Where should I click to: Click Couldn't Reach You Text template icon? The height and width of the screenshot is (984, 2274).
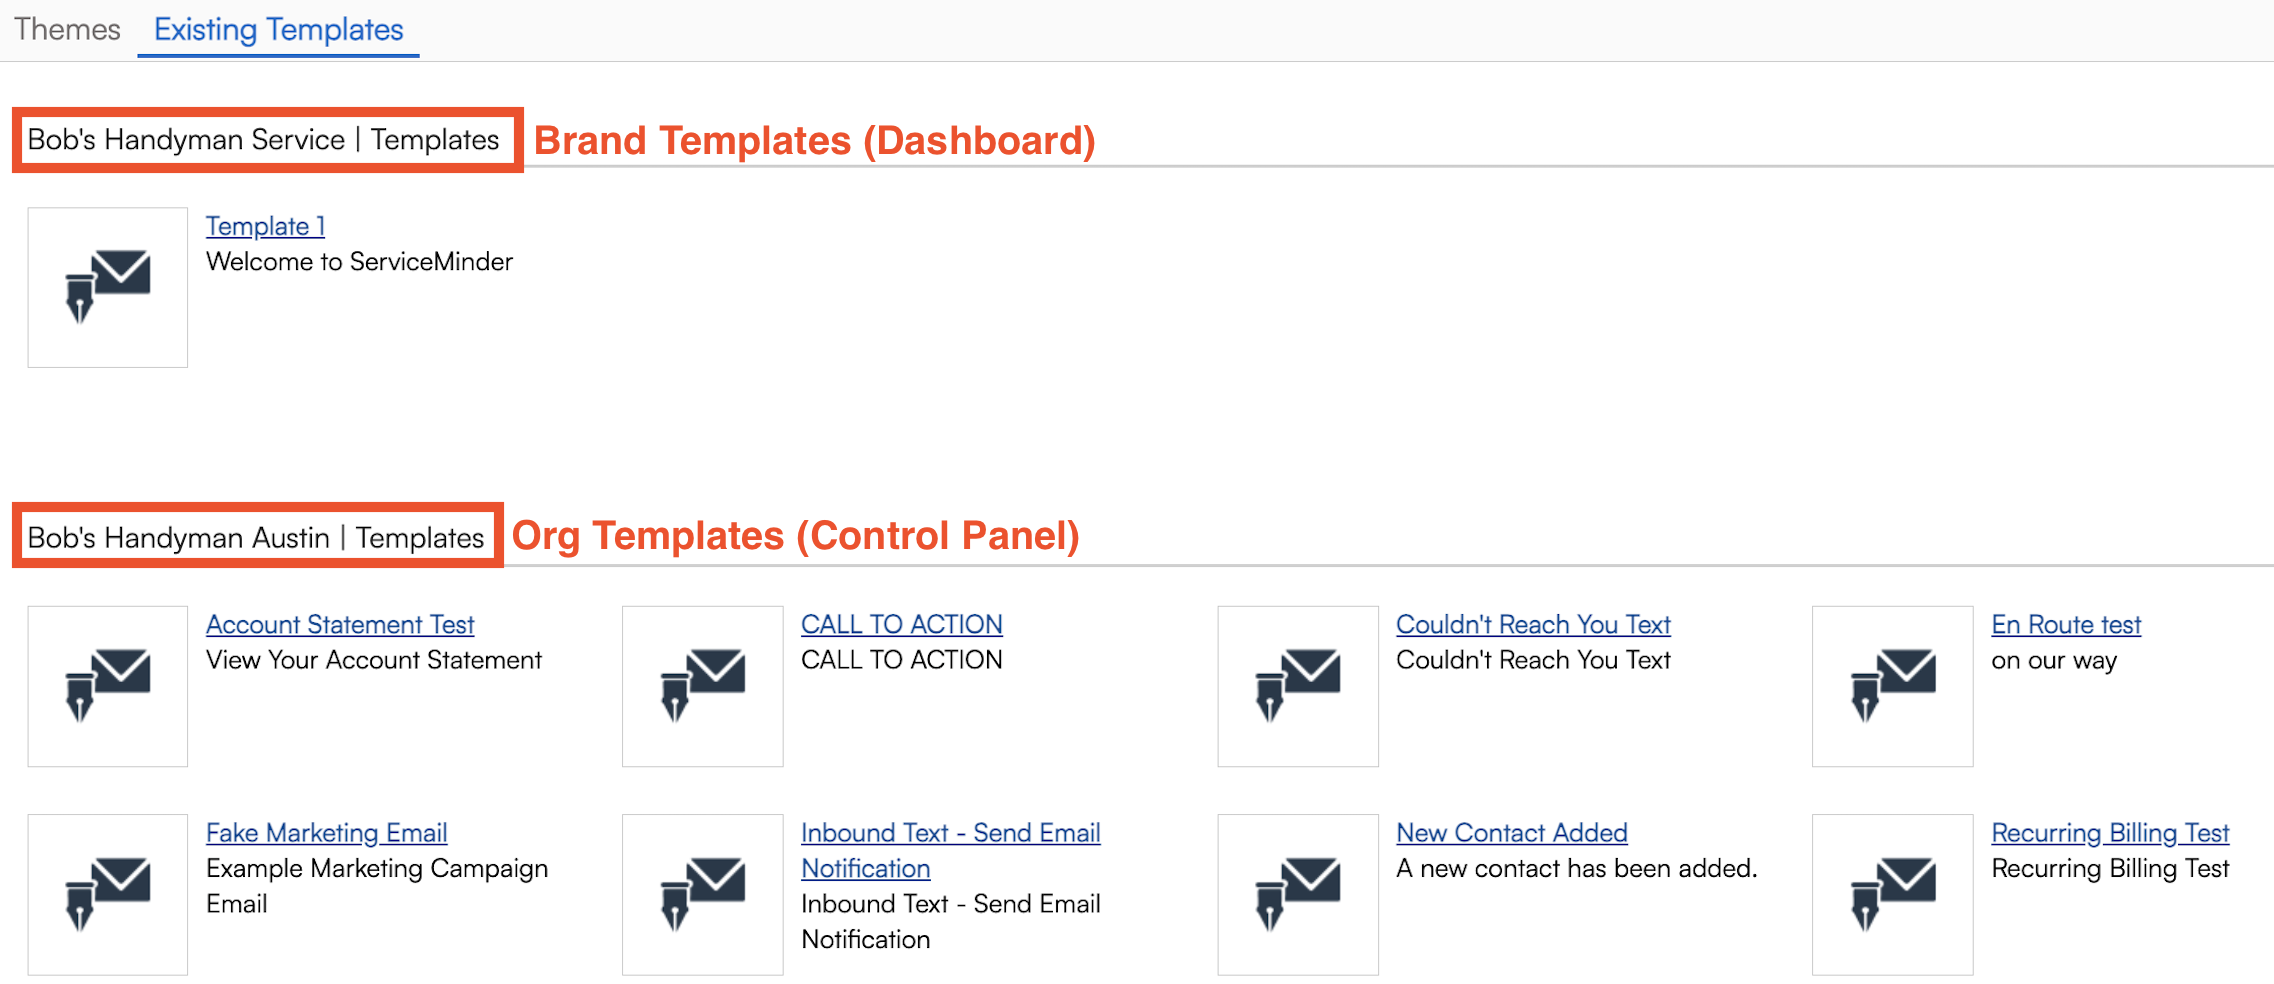click(1298, 686)
